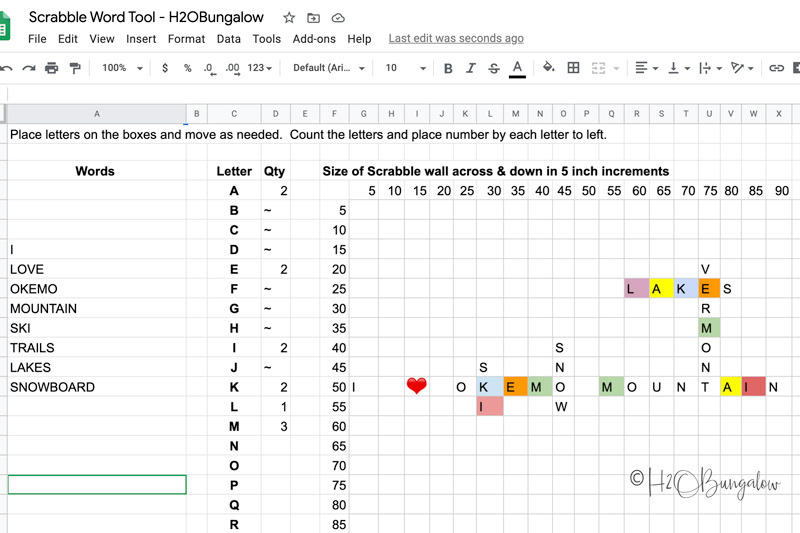Open the text color picker
This screenshot has height=533, width=800.
point(517,68)
